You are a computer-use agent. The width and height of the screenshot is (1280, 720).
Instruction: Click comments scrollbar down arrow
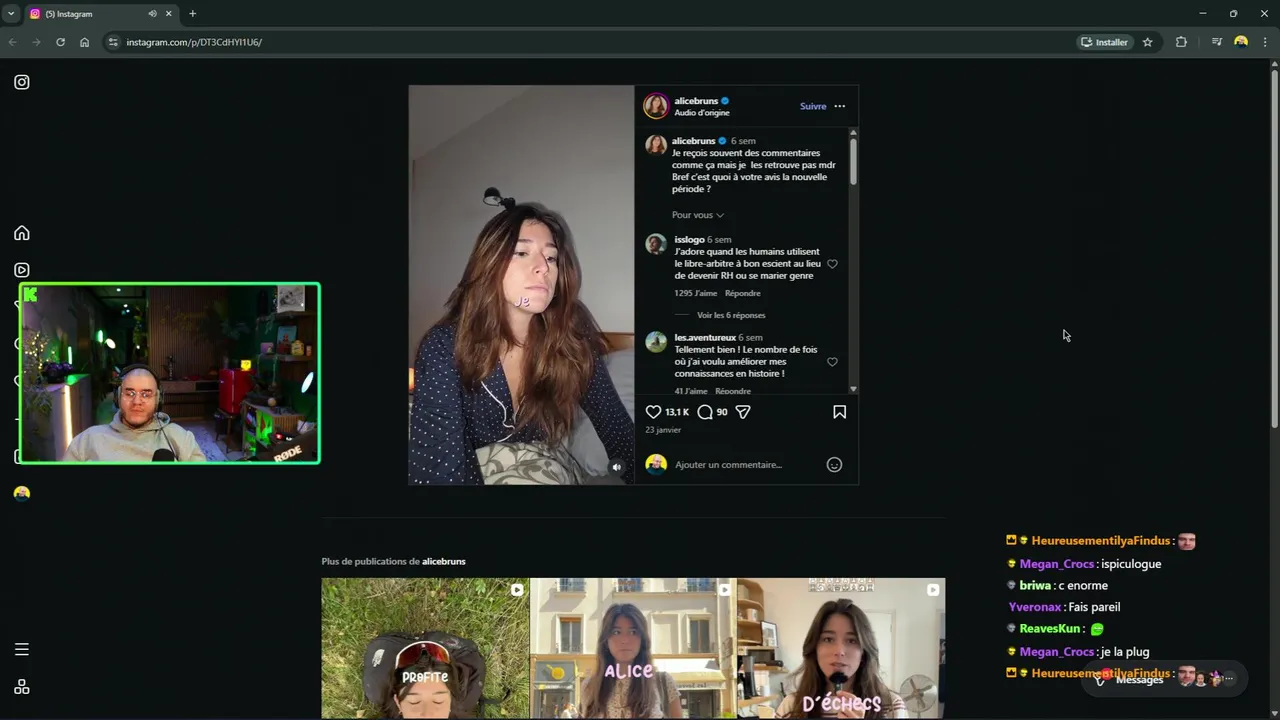pos(853,389)
